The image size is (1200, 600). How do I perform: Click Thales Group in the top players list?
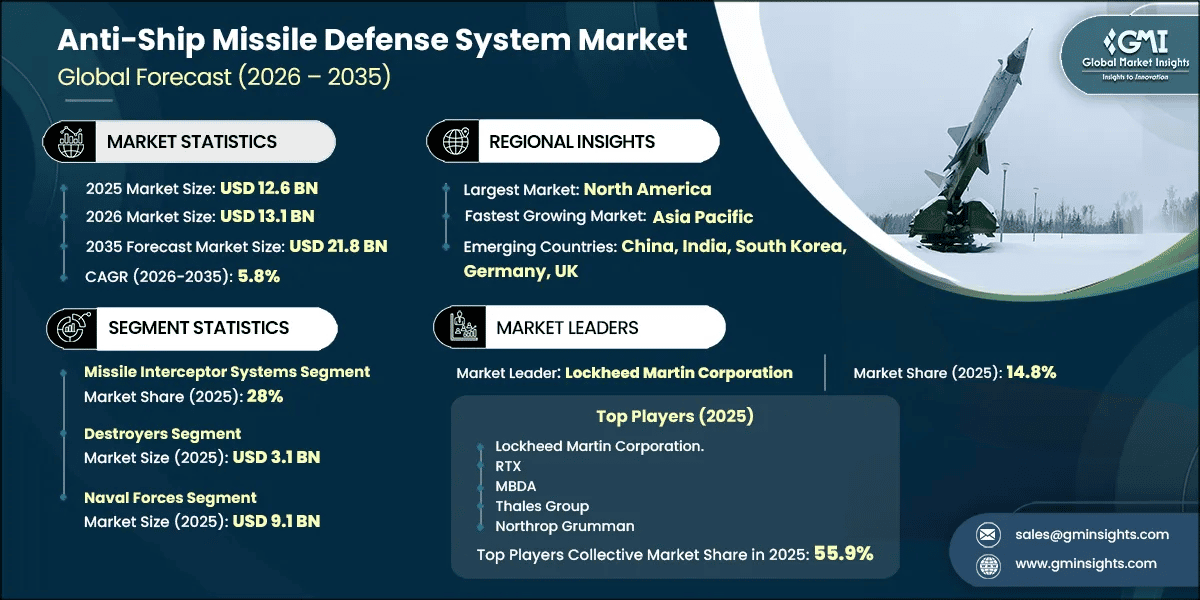coord(542,506)
